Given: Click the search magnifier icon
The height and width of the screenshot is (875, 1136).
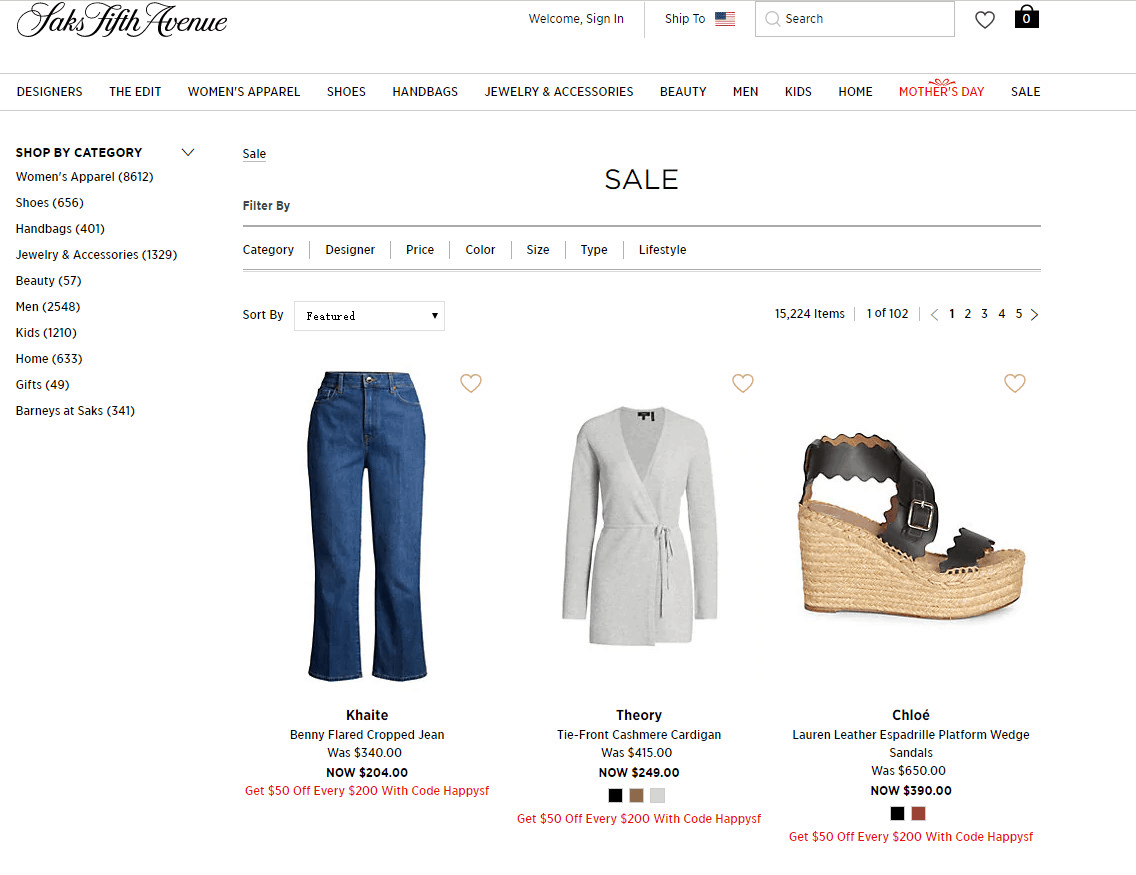Looking at the screenshot, I should (x=773, y=19).
